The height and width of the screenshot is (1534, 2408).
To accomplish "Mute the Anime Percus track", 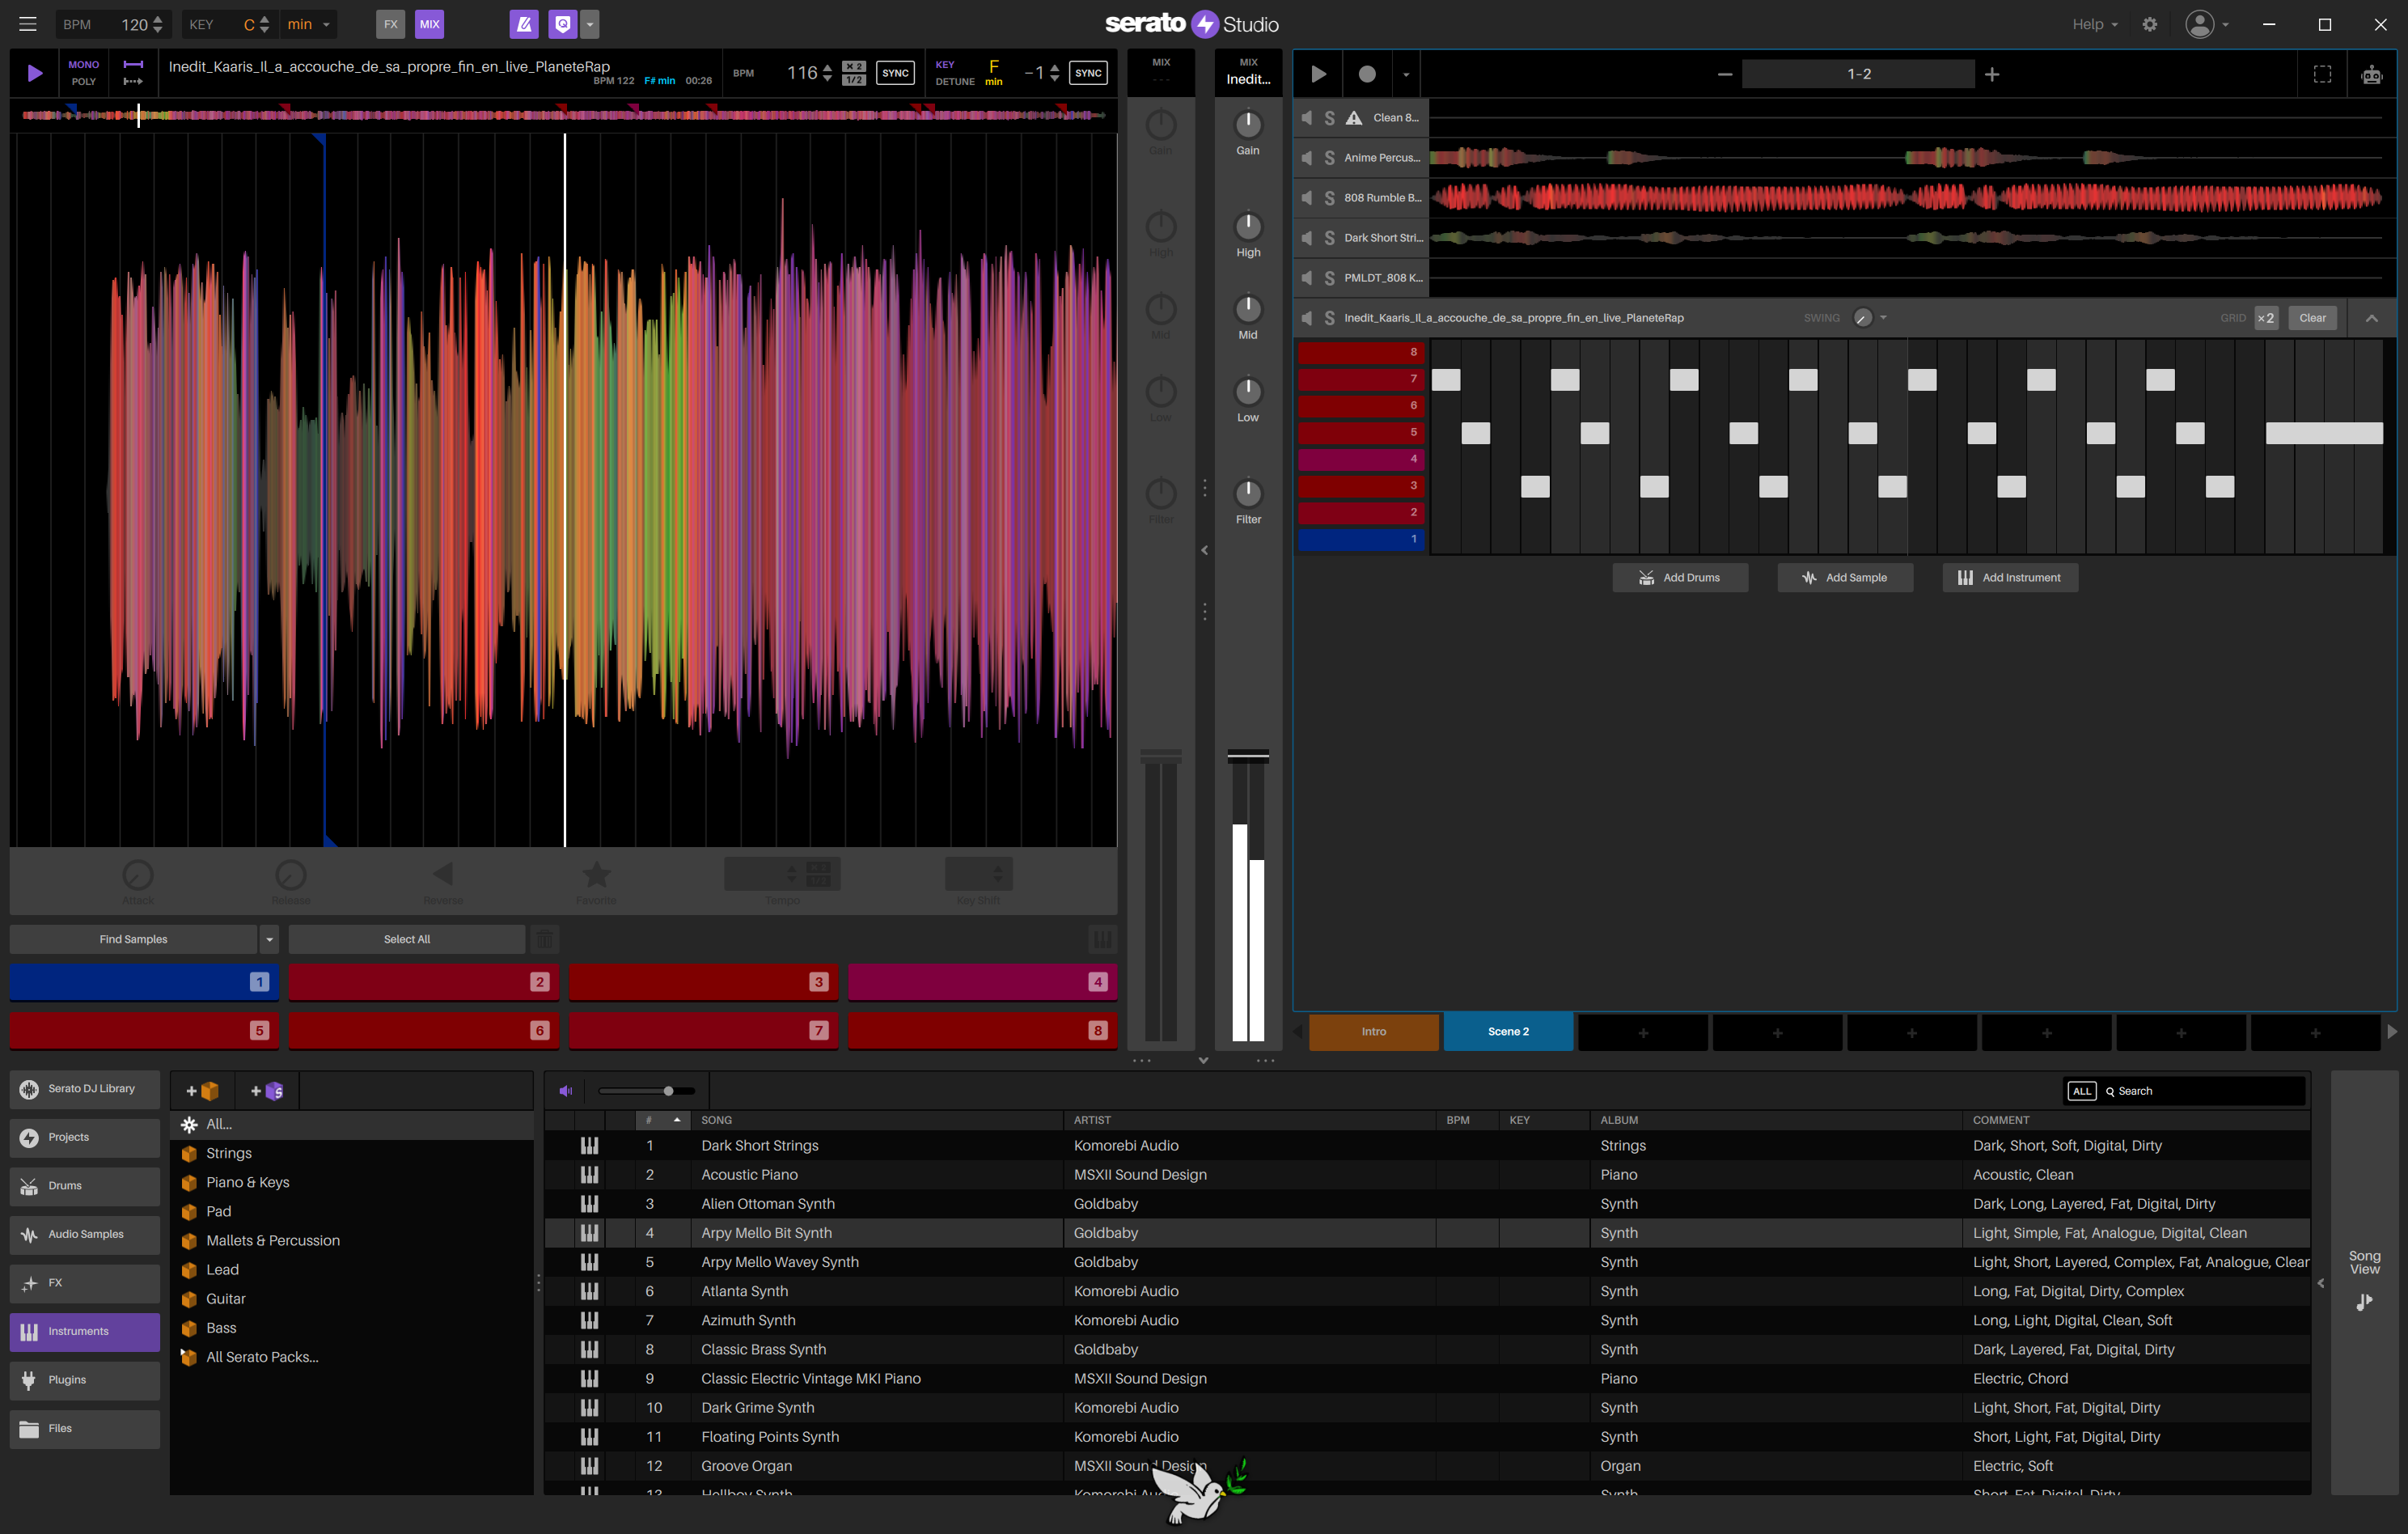I will click(1307, 158).
